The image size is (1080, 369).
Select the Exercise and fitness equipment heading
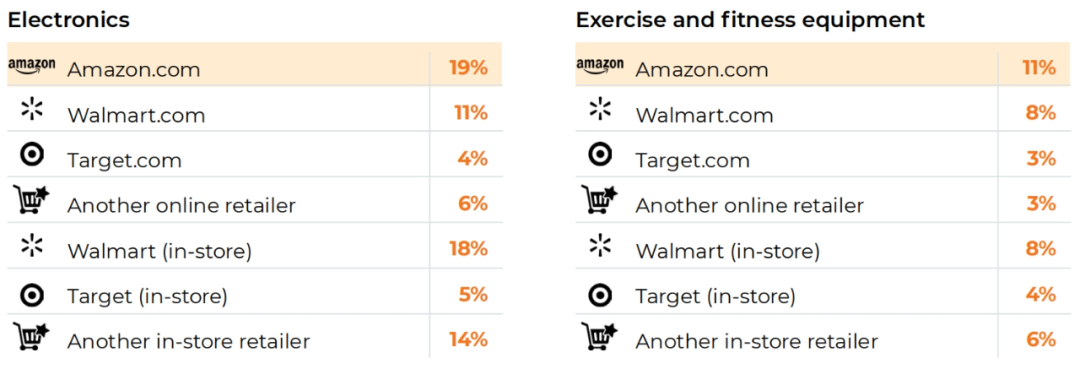pos(750,20)
